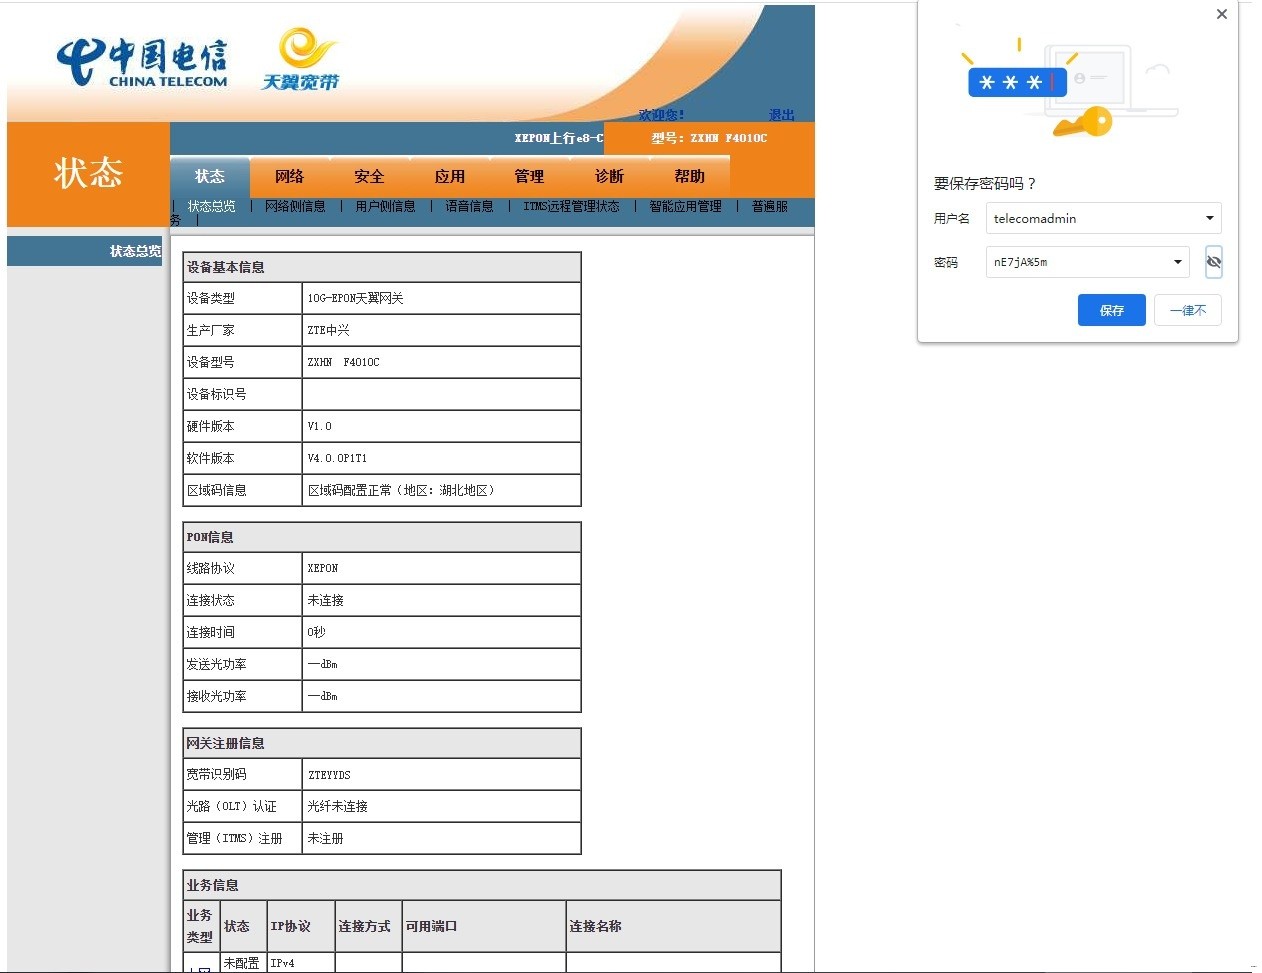Click the 天翼宽带 logo icon
Viewport: 1262px width, 973px height.
point(301,60)
